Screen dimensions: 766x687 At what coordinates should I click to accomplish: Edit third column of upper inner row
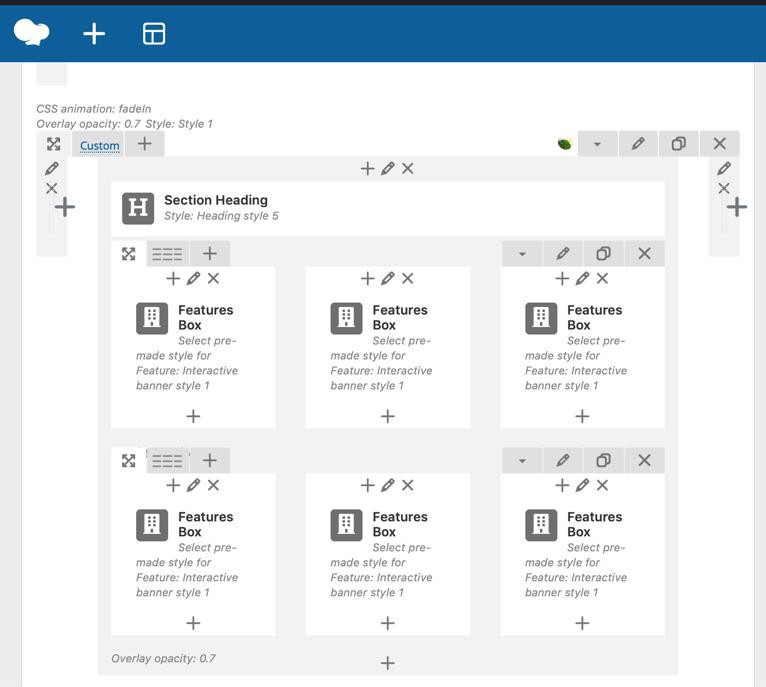(582, 279)
